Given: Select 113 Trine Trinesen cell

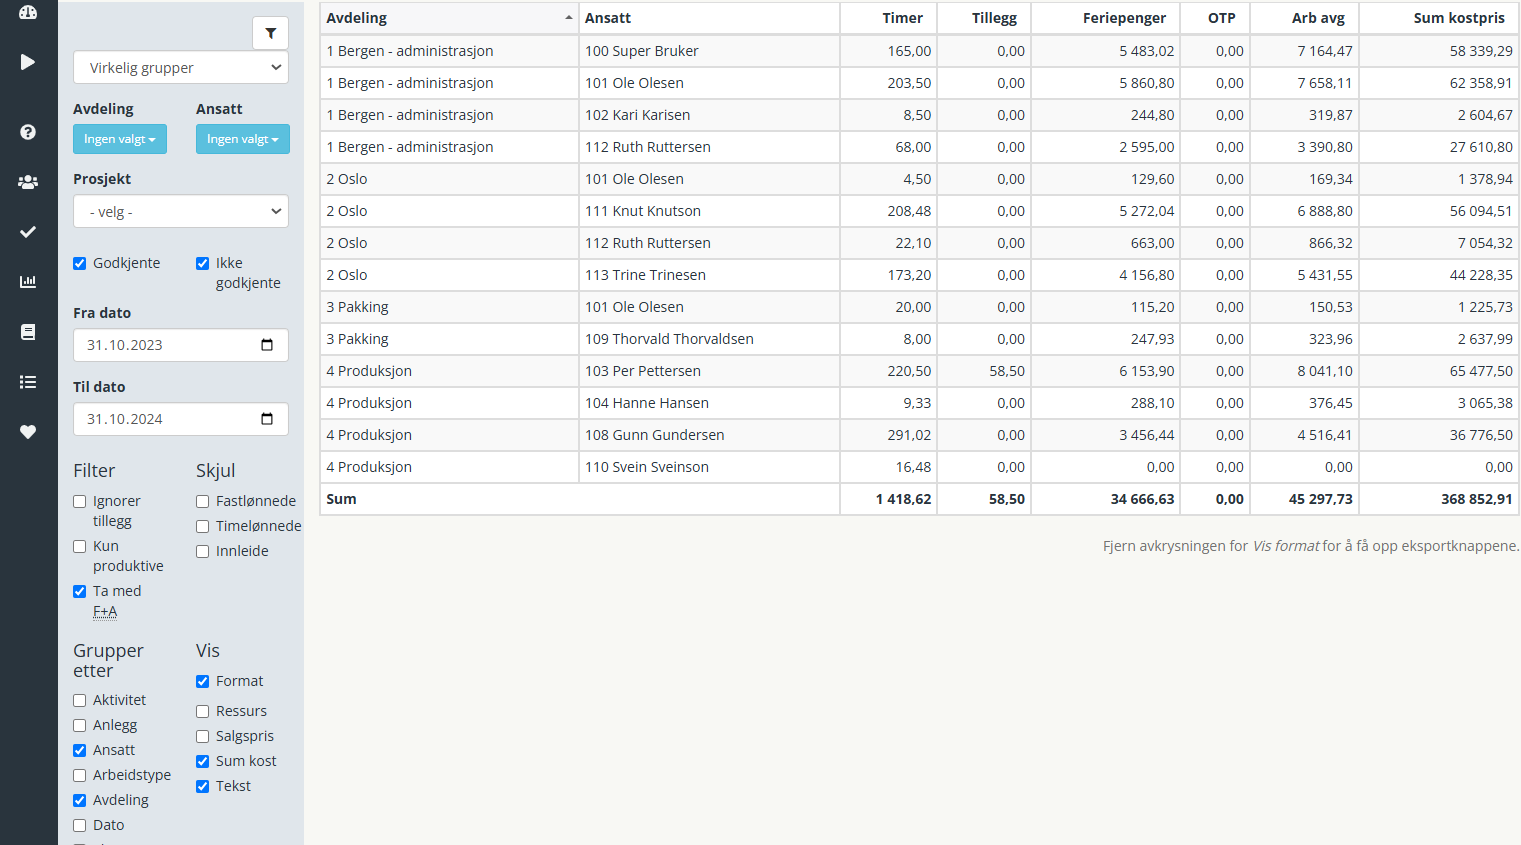Looking at the screenshot, I should tap(709, 275).
